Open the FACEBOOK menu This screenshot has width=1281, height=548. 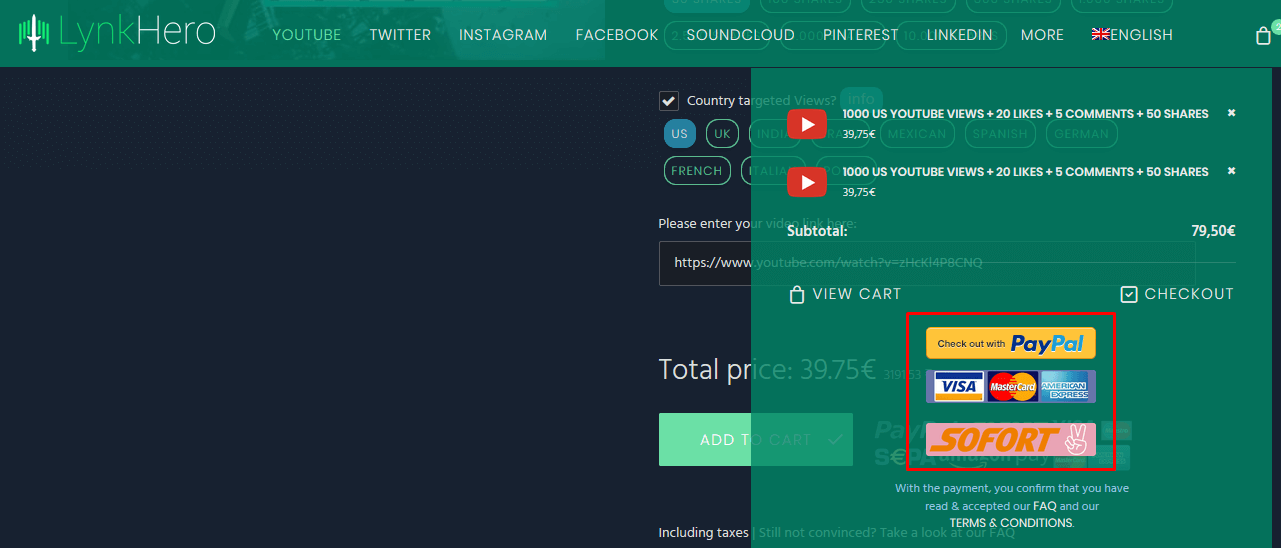[617, 35]
